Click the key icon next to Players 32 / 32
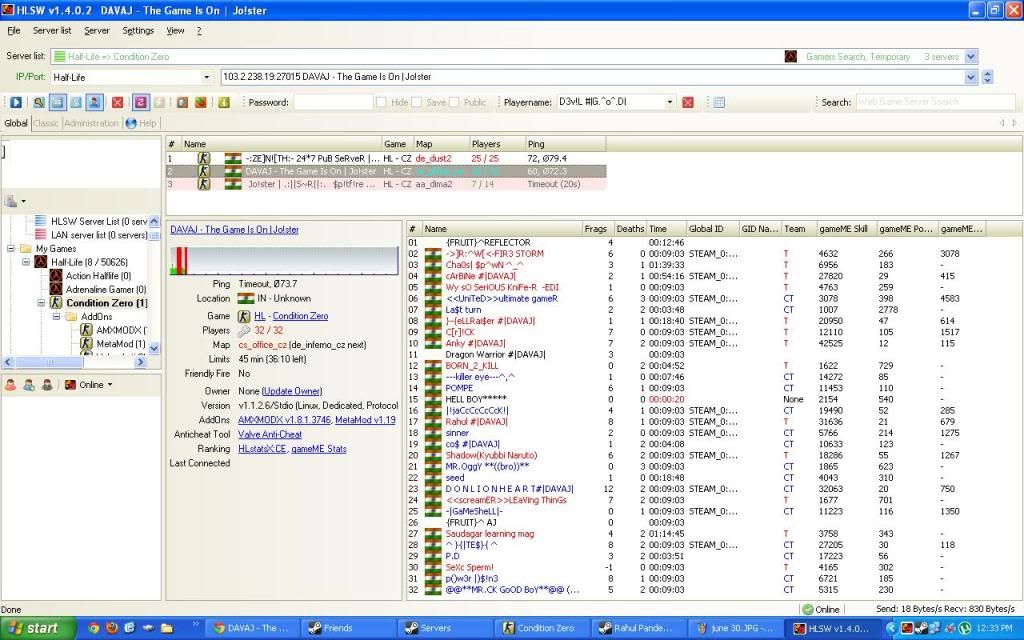 coord(244,330)
